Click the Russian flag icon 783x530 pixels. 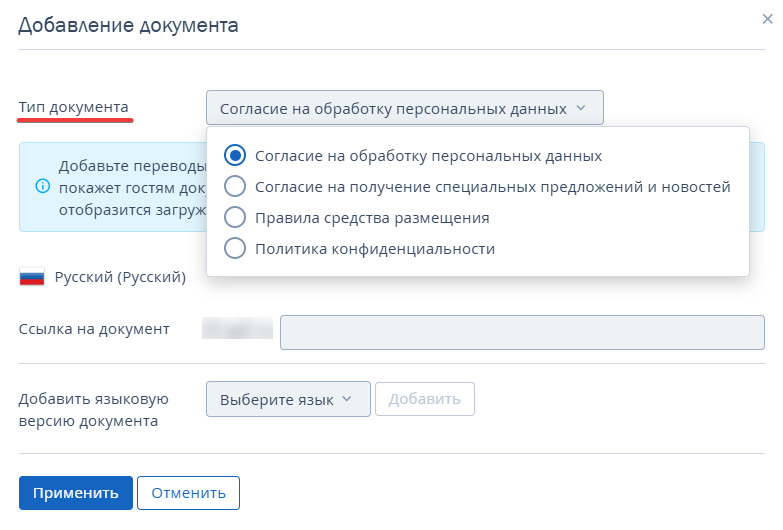[32, 278]
